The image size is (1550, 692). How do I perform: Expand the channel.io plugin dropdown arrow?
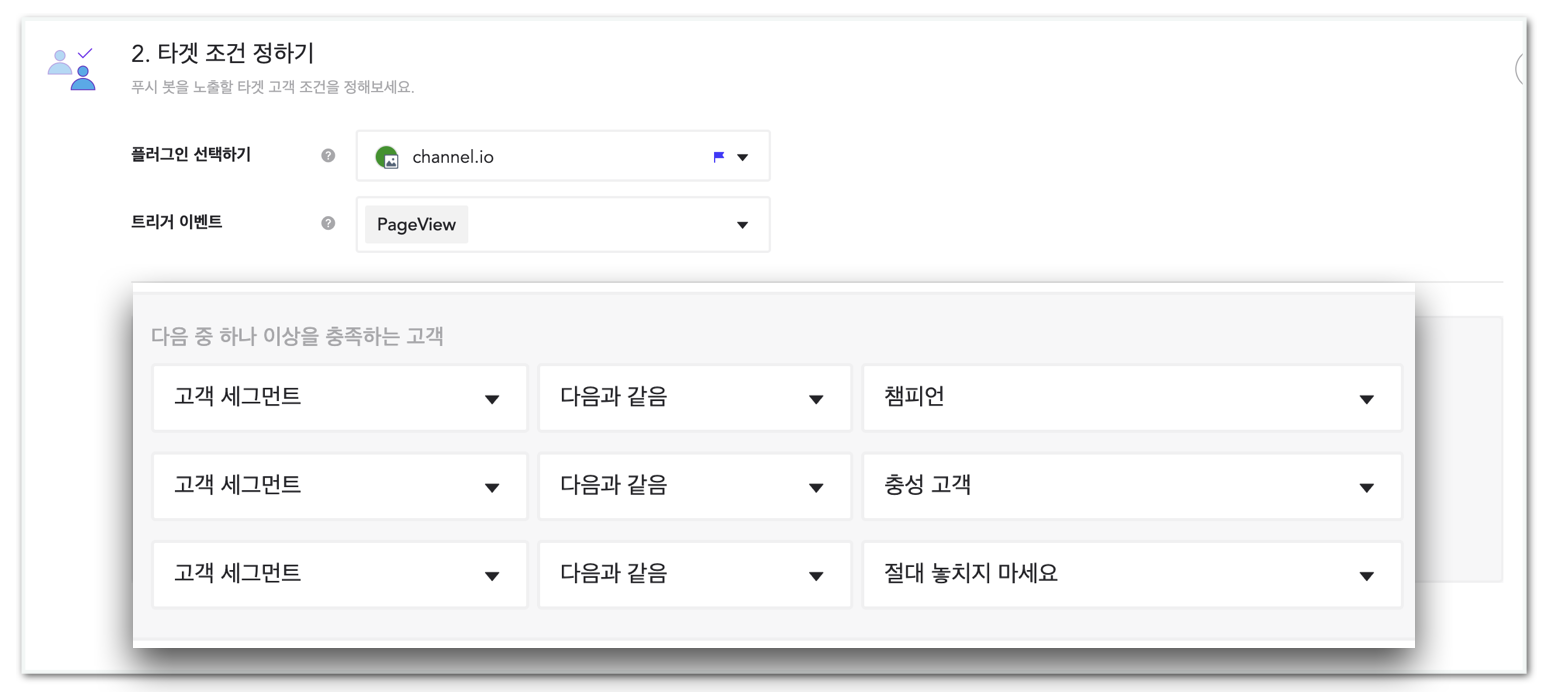point(742,157)
